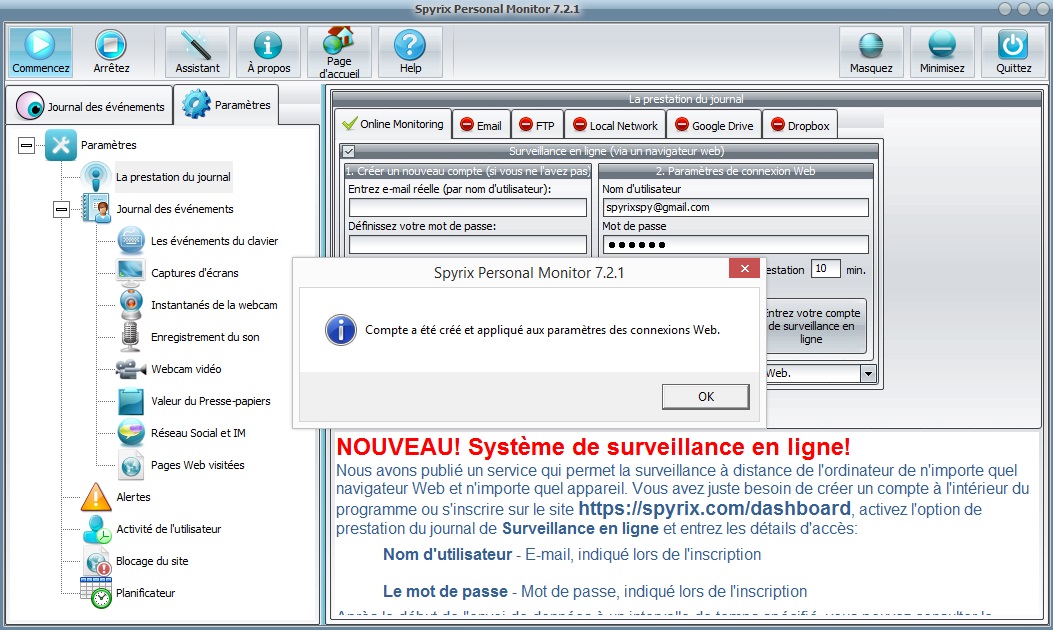Viewport: 1053px width, 630px height.
Task: Close the Spyrix message dialog
Action: click(744, 268)
